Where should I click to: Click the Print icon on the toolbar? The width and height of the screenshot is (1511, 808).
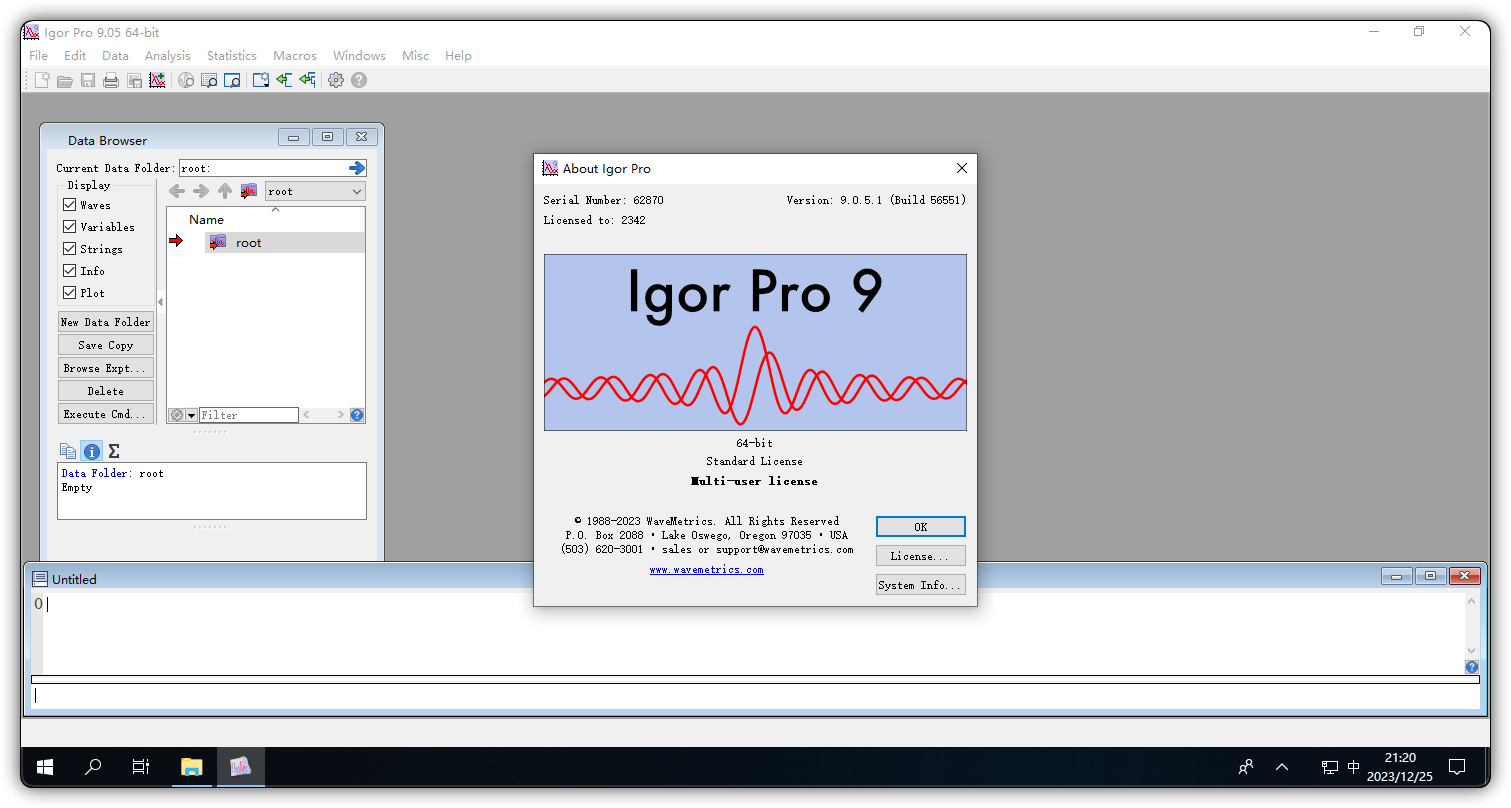110,80
